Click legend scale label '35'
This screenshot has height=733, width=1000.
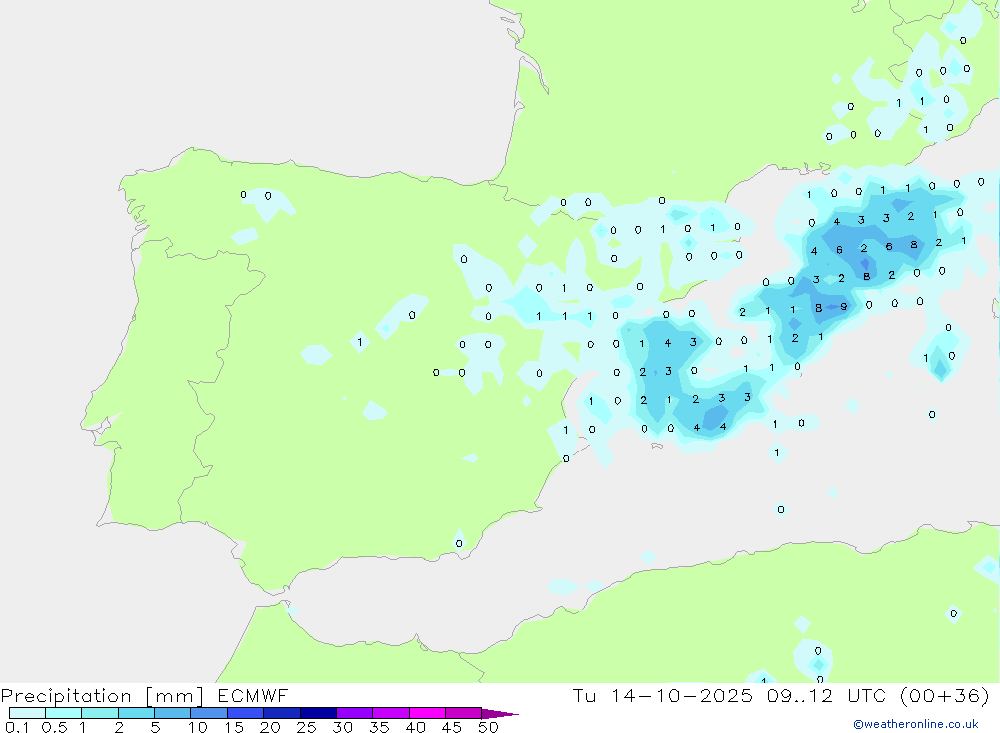(379, 727)
